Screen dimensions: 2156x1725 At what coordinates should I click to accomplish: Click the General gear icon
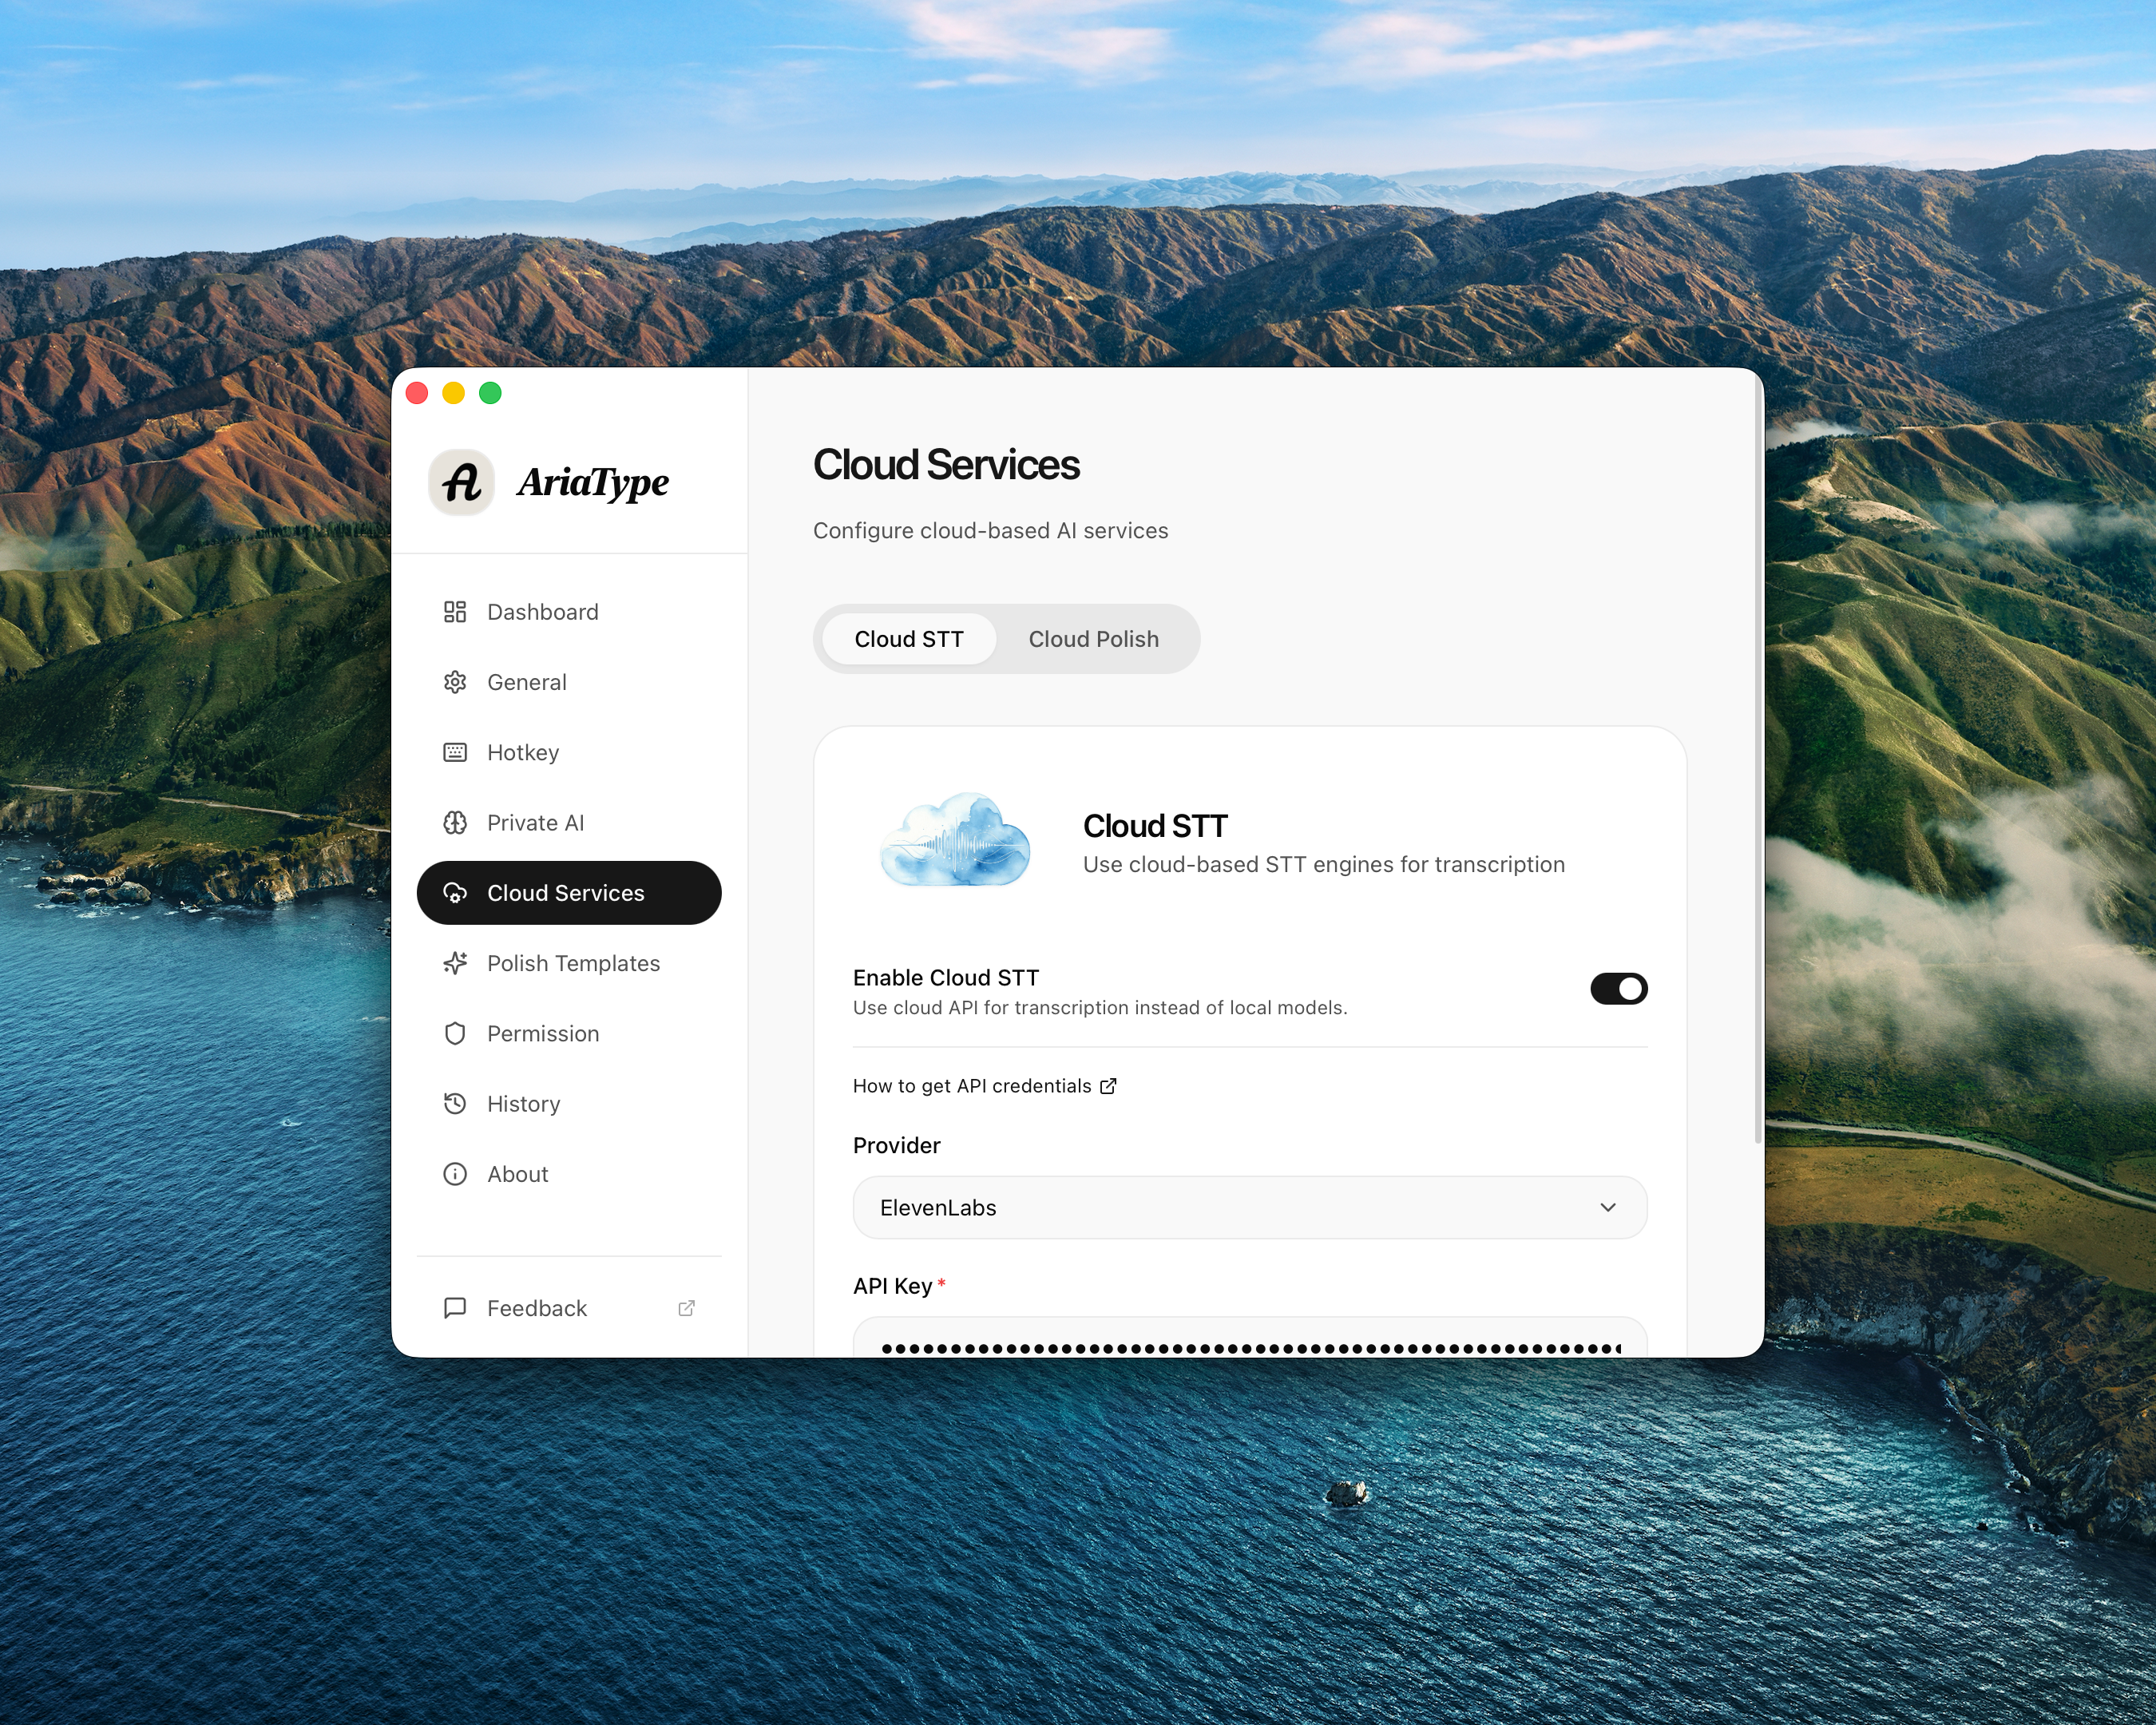(x=455, y=682)
